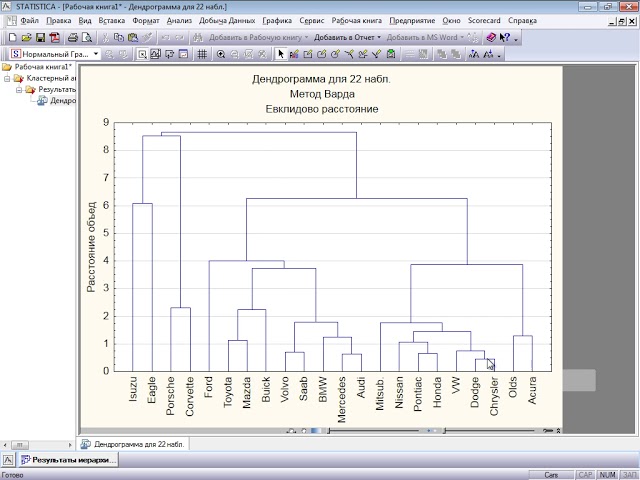Open the Сервис menu
Screen dimensions: 640x480
coord(311,21)
